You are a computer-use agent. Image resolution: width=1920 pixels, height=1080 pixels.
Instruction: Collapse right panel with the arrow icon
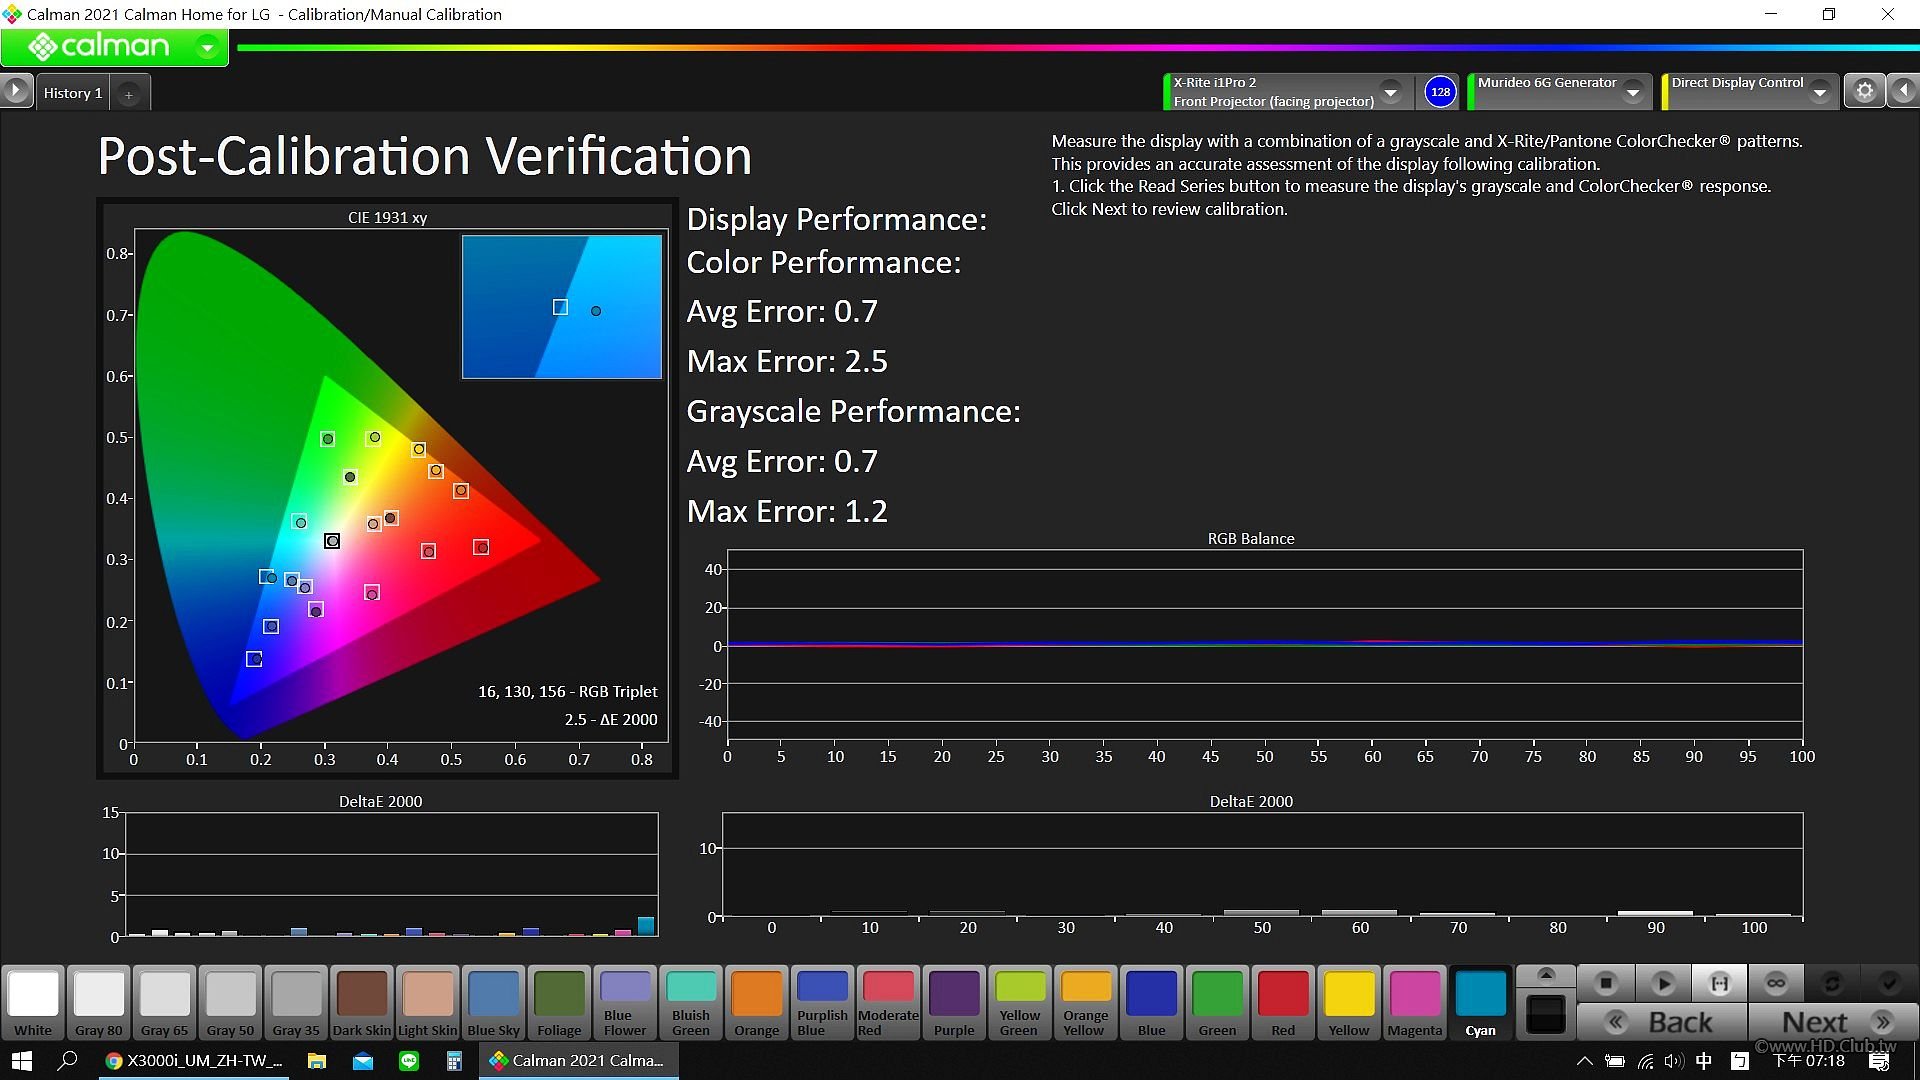1904,91
